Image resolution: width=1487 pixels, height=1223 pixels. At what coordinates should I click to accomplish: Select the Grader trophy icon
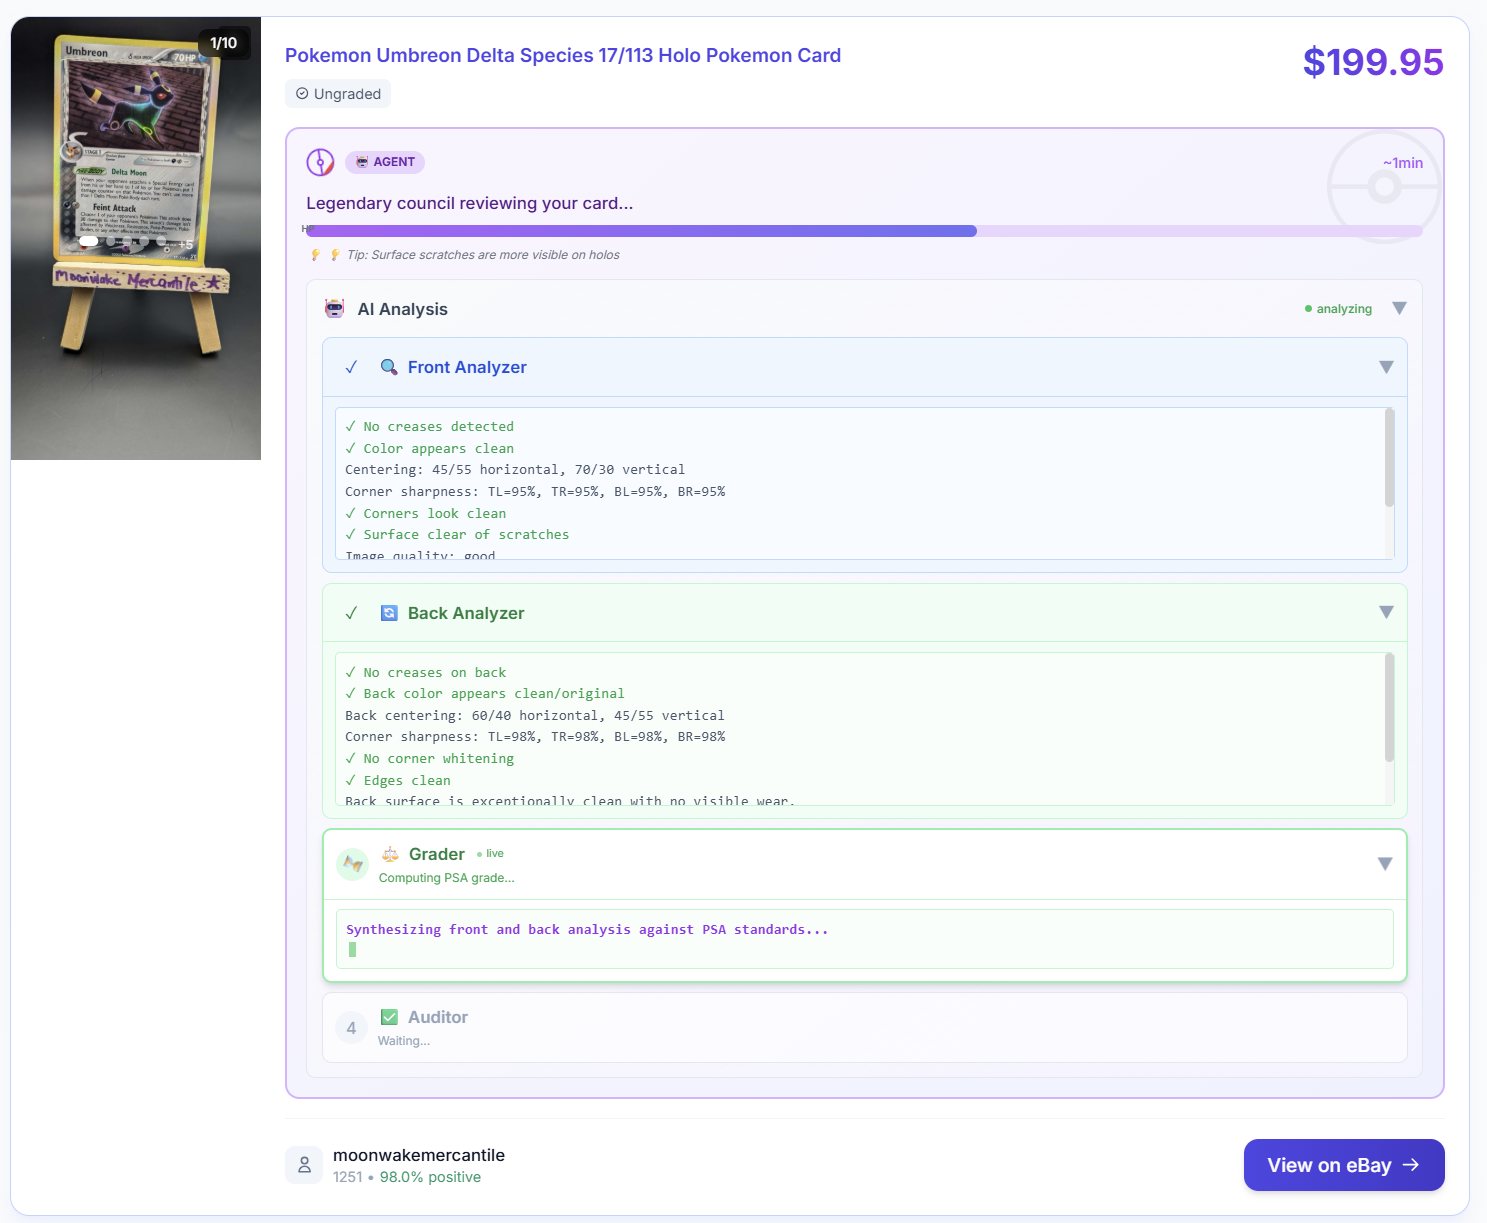coord(392,853)
